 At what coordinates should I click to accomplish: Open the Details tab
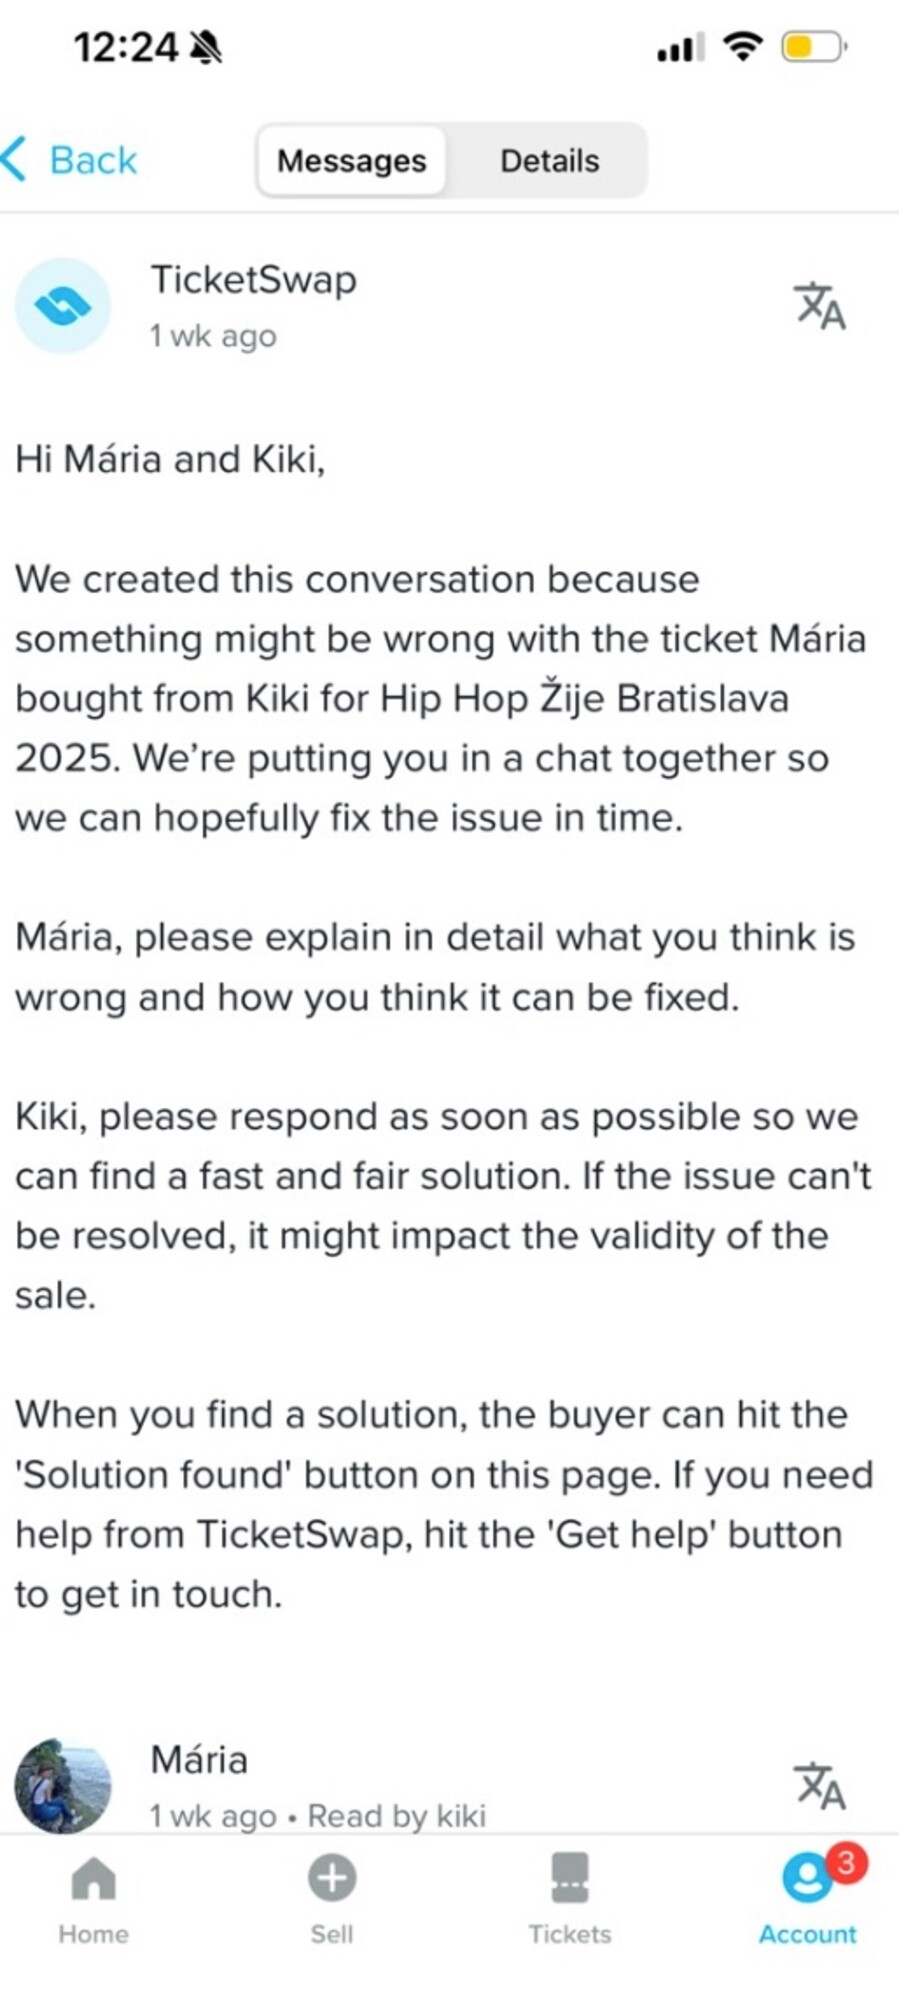[x=549, y=161]
